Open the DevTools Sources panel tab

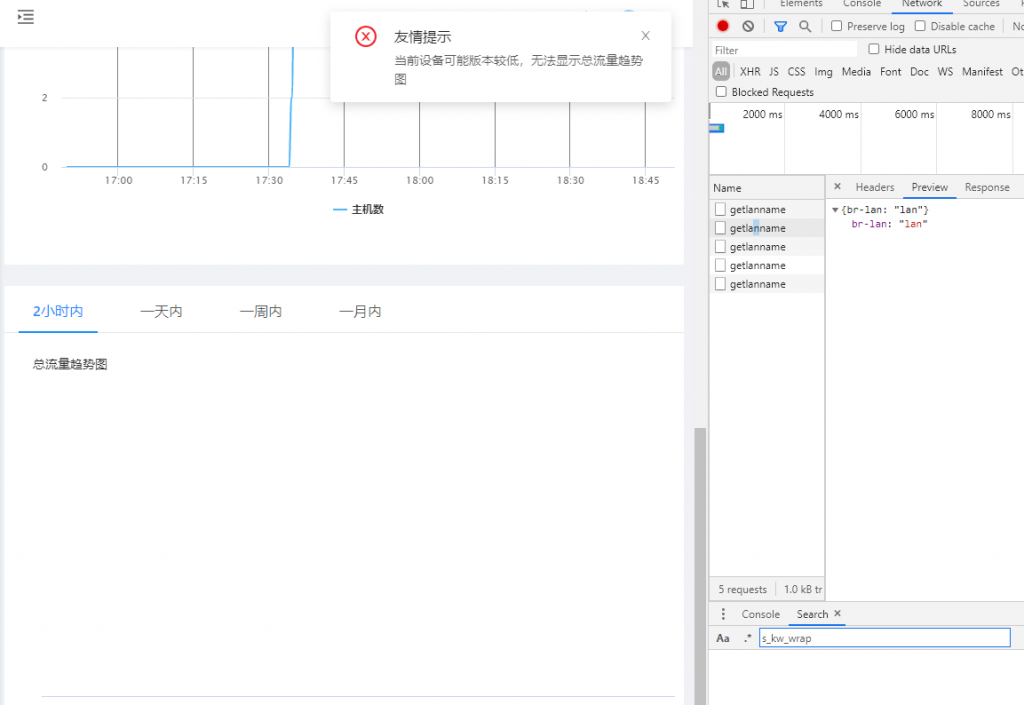click(981, 4)
